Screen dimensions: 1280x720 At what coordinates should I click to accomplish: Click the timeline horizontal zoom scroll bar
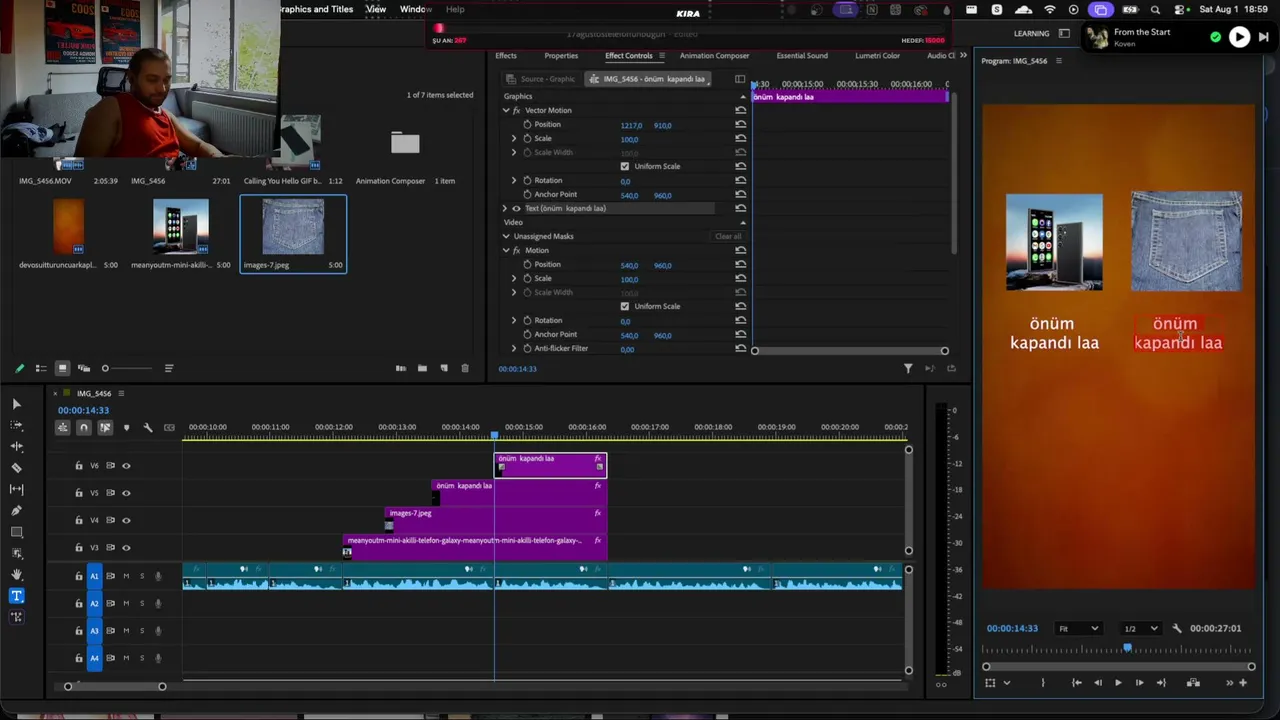pos(115,686)
